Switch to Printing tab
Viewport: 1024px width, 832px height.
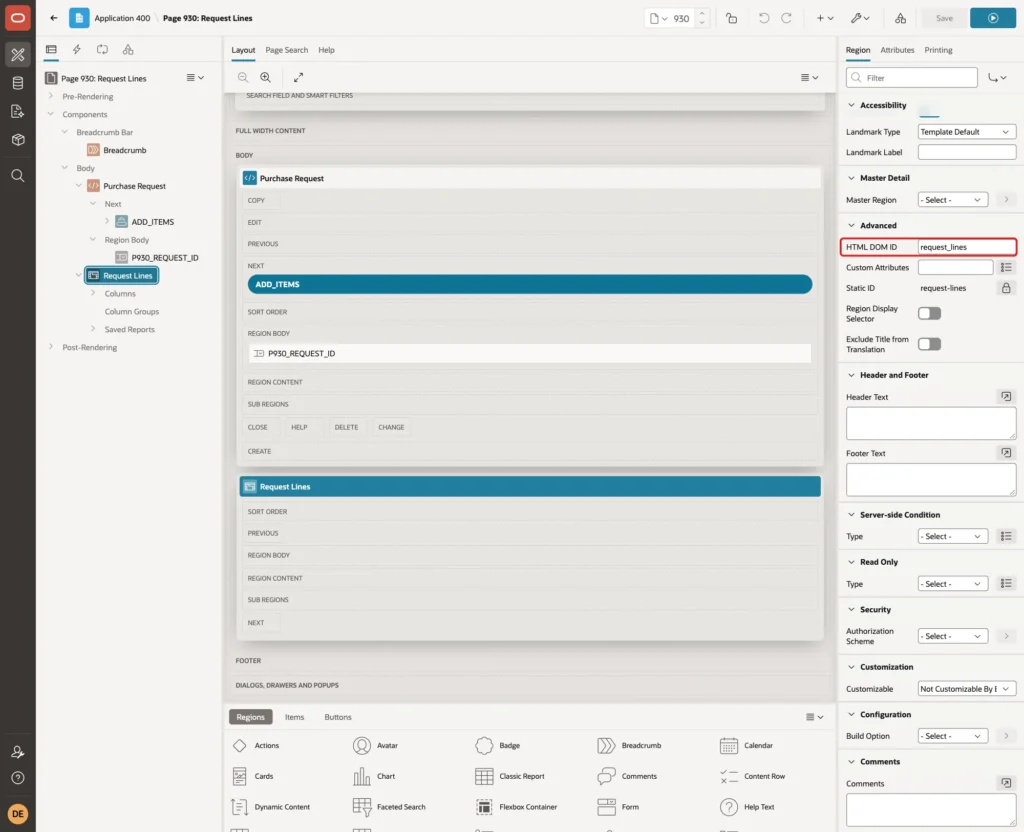click(x=938, y=50)
